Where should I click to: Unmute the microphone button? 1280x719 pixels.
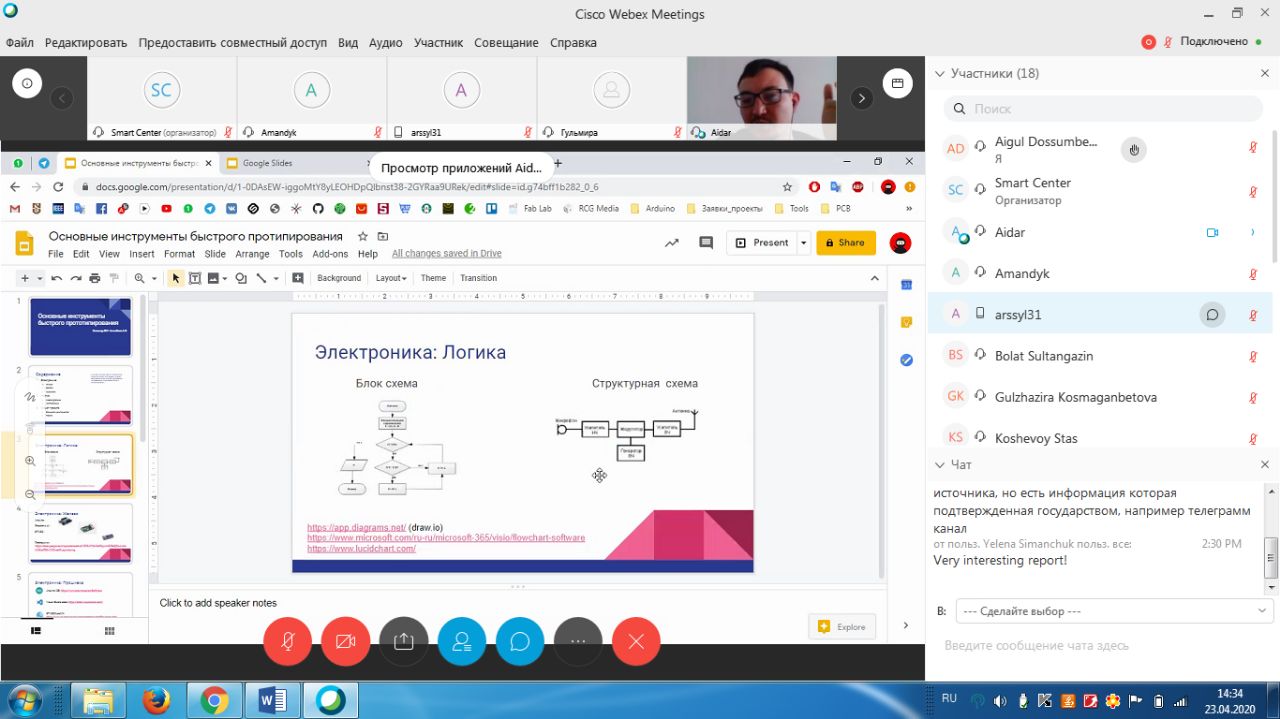(x=288, y=642)
